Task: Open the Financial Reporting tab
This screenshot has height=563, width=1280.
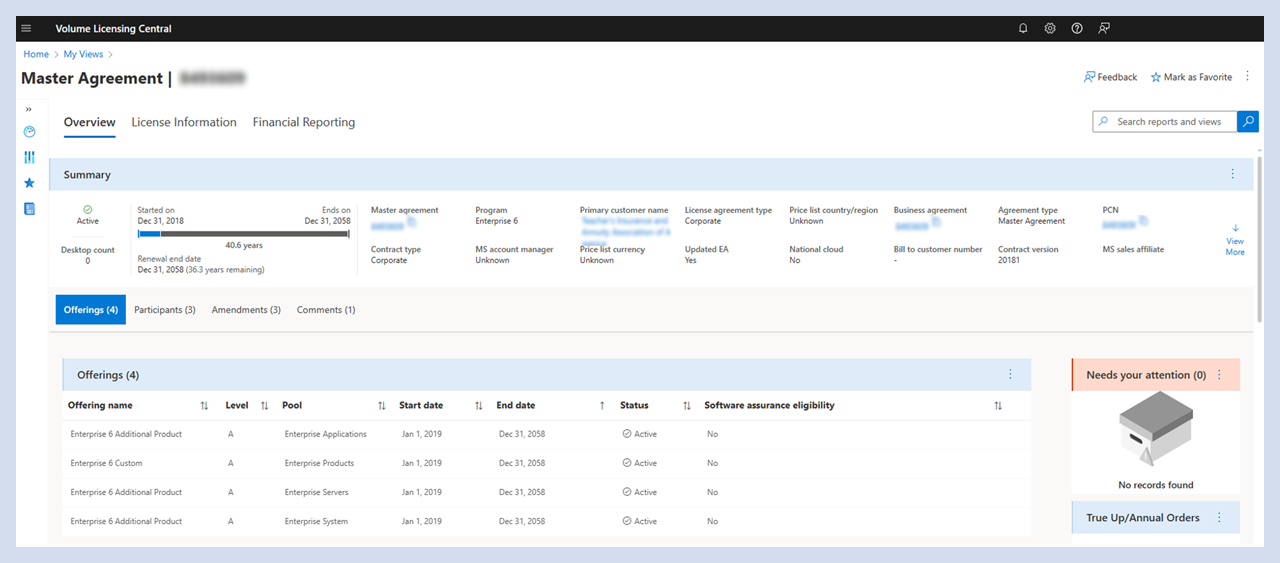Action: coord(304,122)
